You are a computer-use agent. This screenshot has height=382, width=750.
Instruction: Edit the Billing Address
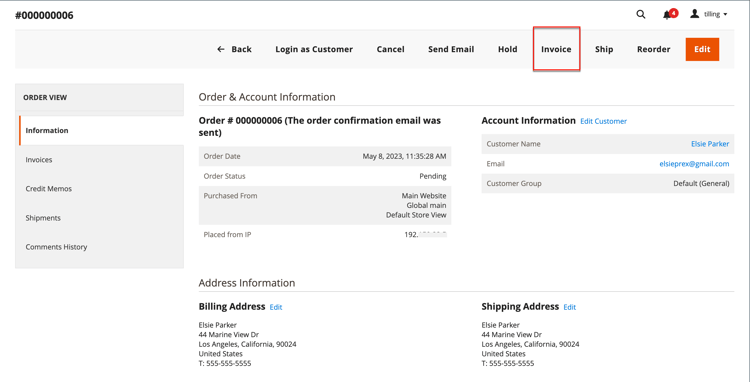point(276,307)
